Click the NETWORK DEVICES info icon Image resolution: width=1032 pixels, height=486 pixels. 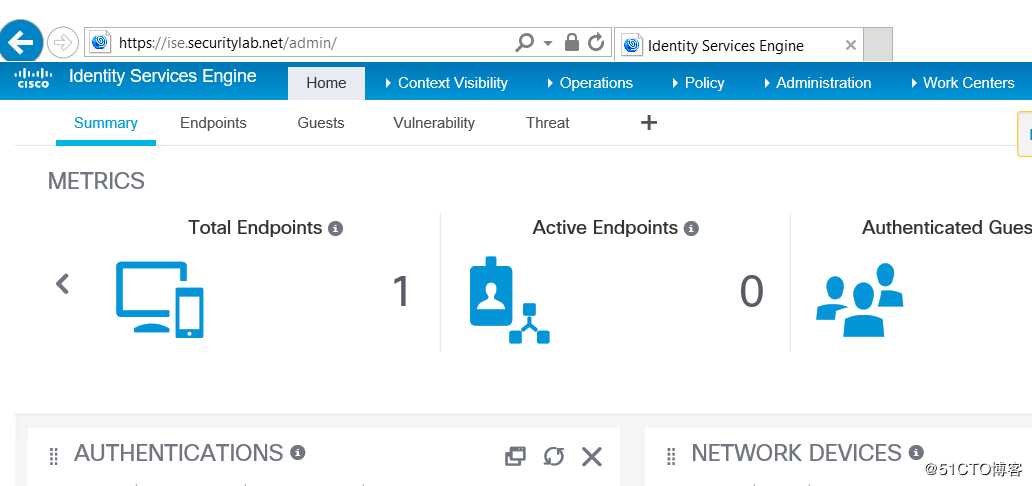coord(916,452)
